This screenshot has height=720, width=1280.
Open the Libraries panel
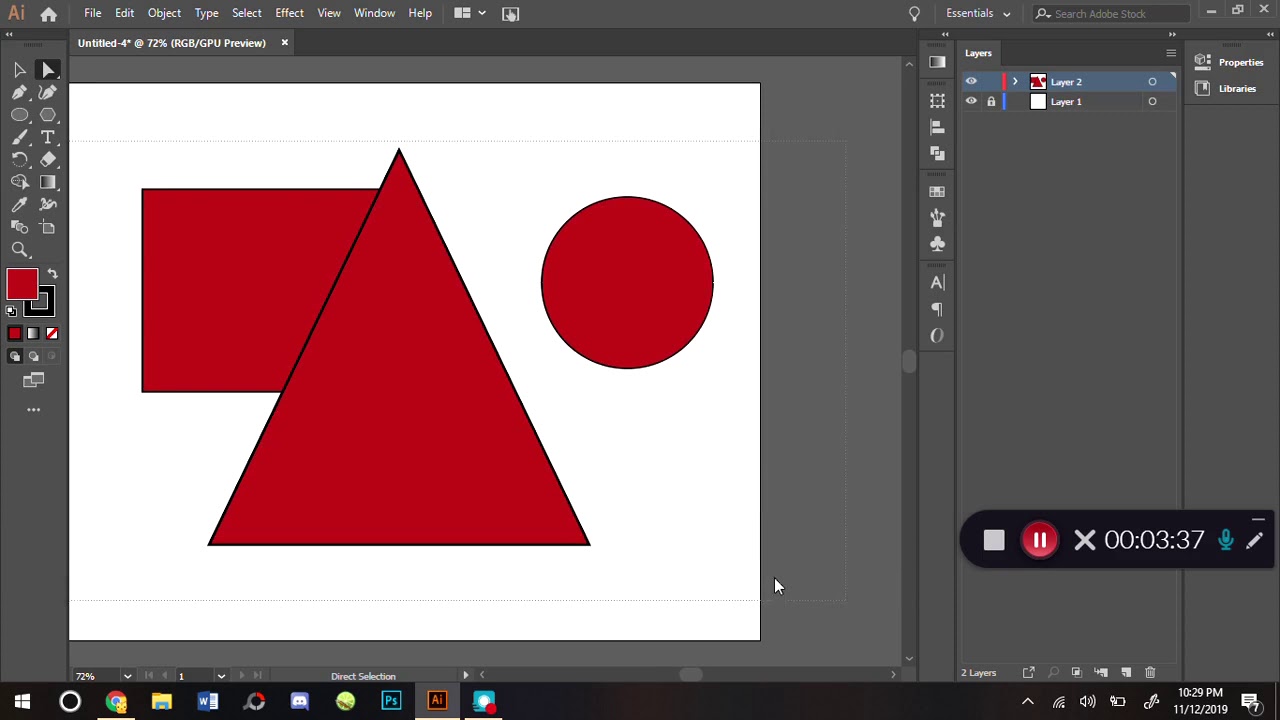pyautogui.click(x=1226, y=88)
